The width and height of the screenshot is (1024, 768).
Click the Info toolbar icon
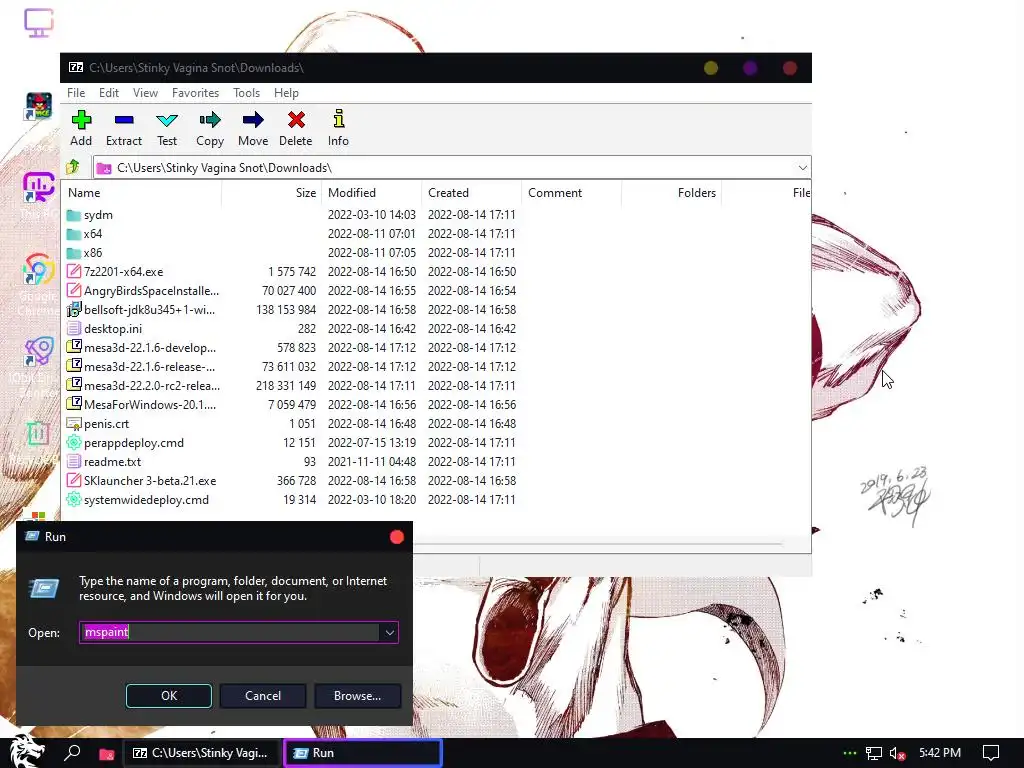coord(338,119)
